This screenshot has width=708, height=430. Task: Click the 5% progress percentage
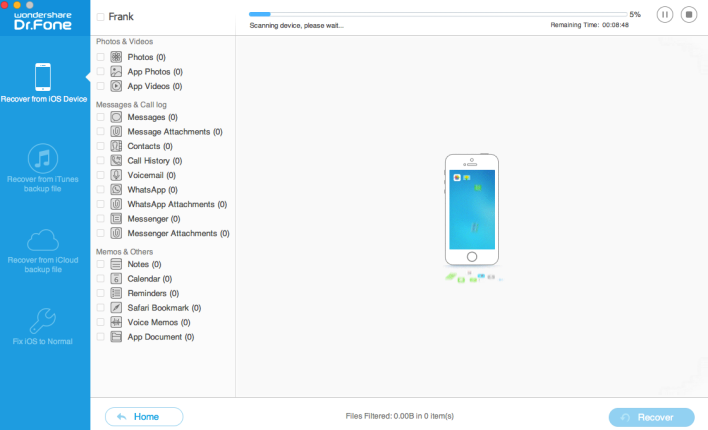point(635,14)
